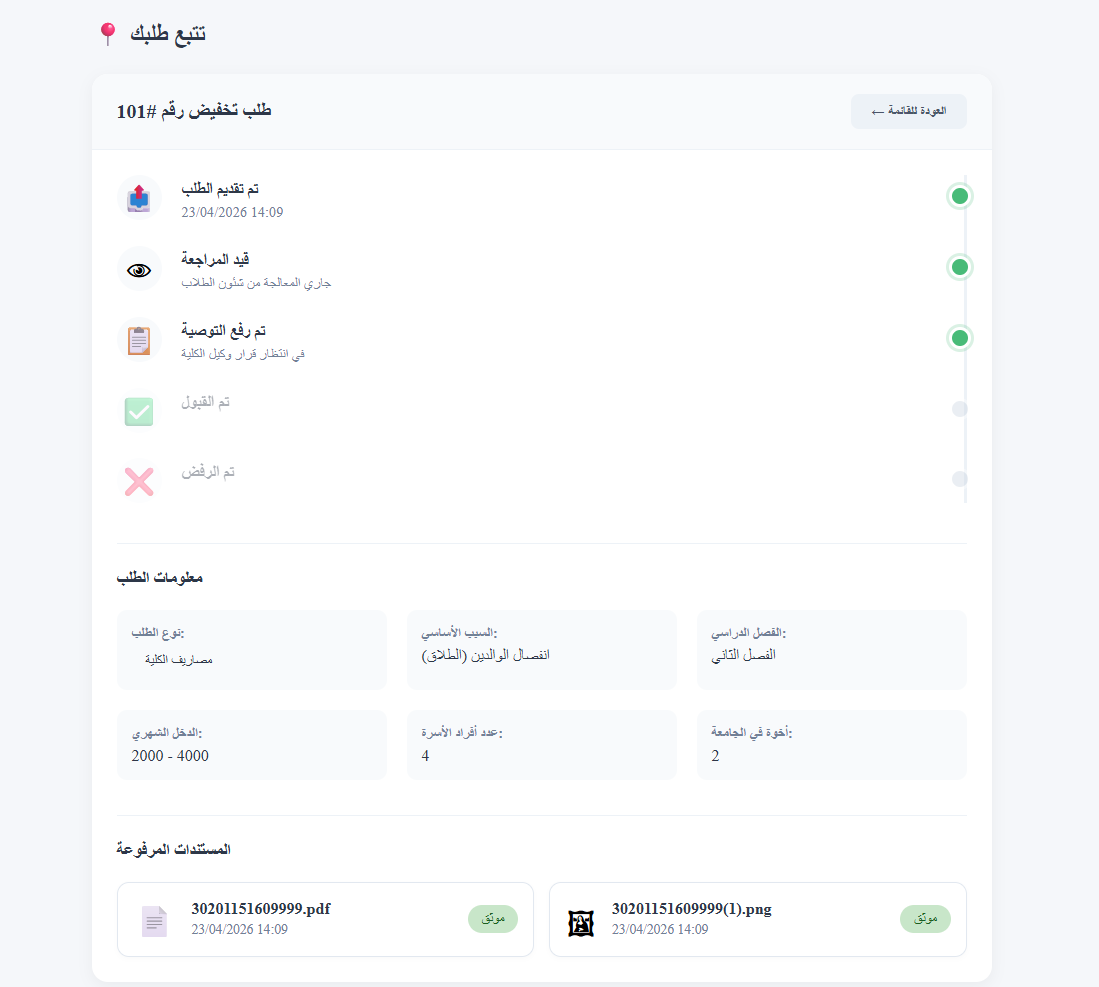The width and height of the screenshot is (1099, 987).
Task: Click the gray status dot for تم القبول step
Action: click(x=959, y=408)
